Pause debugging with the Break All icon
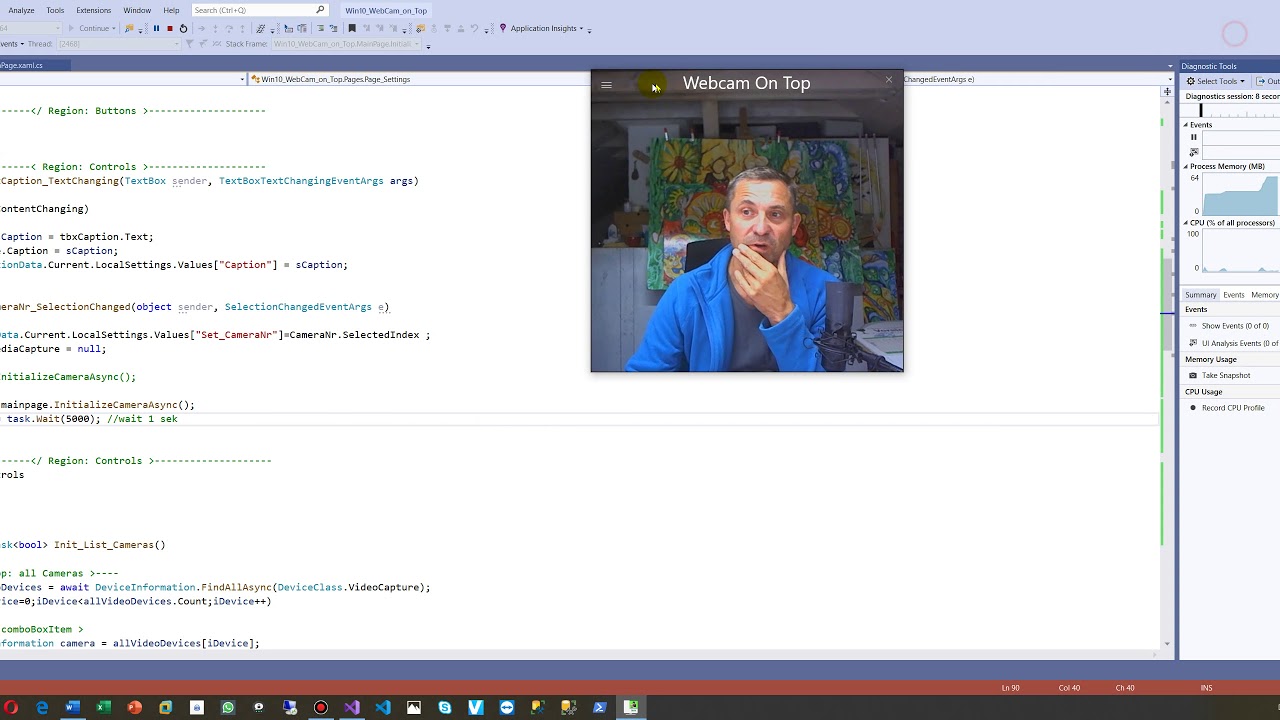This screenshot has height=720, width=1280. click(x=156, y=28)
